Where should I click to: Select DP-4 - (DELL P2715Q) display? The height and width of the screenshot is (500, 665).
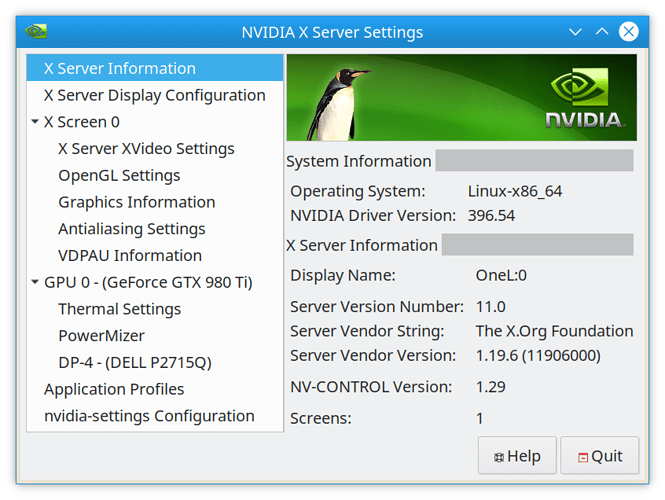coord(135,362)
